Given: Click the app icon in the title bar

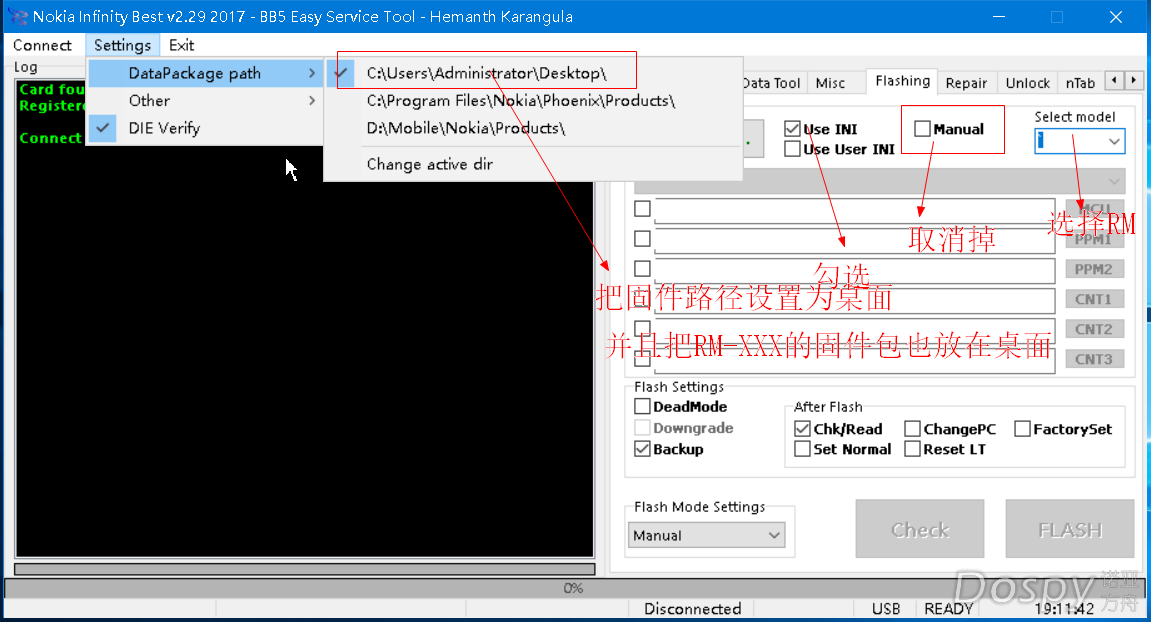Looking at the screenshot, I should pyautogui.click(x=18, y=16).
